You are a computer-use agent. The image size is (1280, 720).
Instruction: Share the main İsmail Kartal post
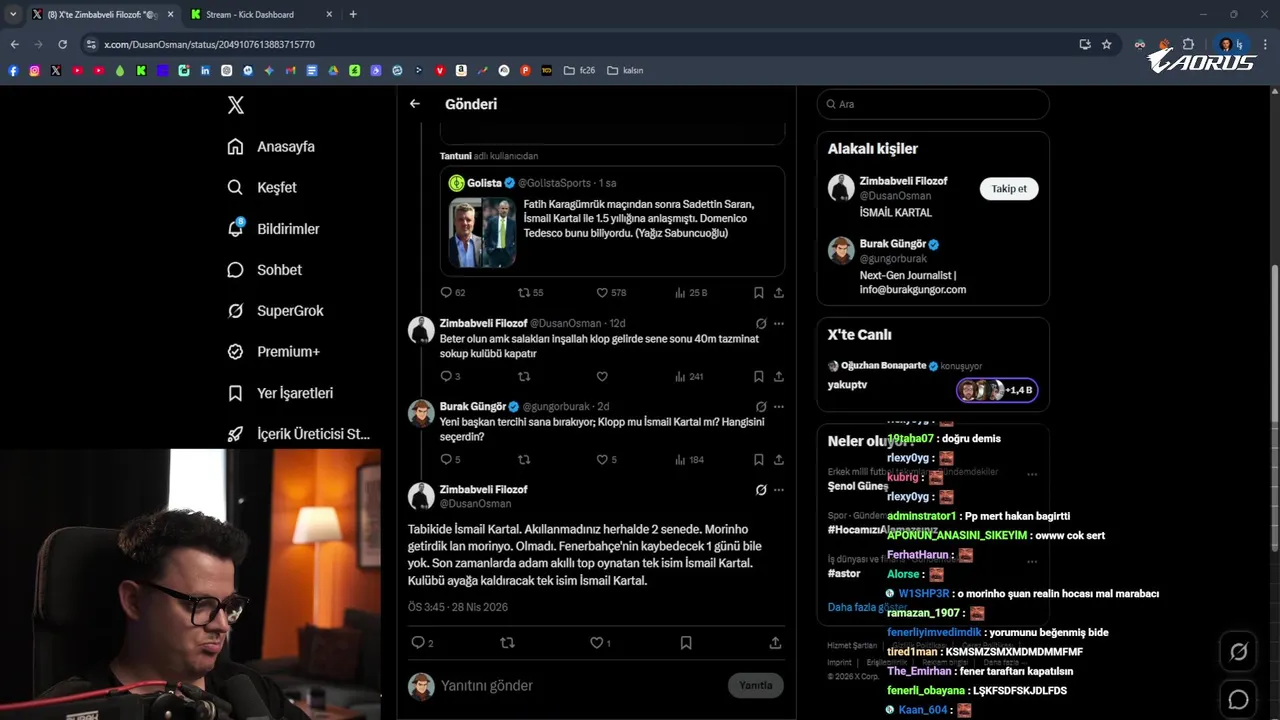(775, 643)
